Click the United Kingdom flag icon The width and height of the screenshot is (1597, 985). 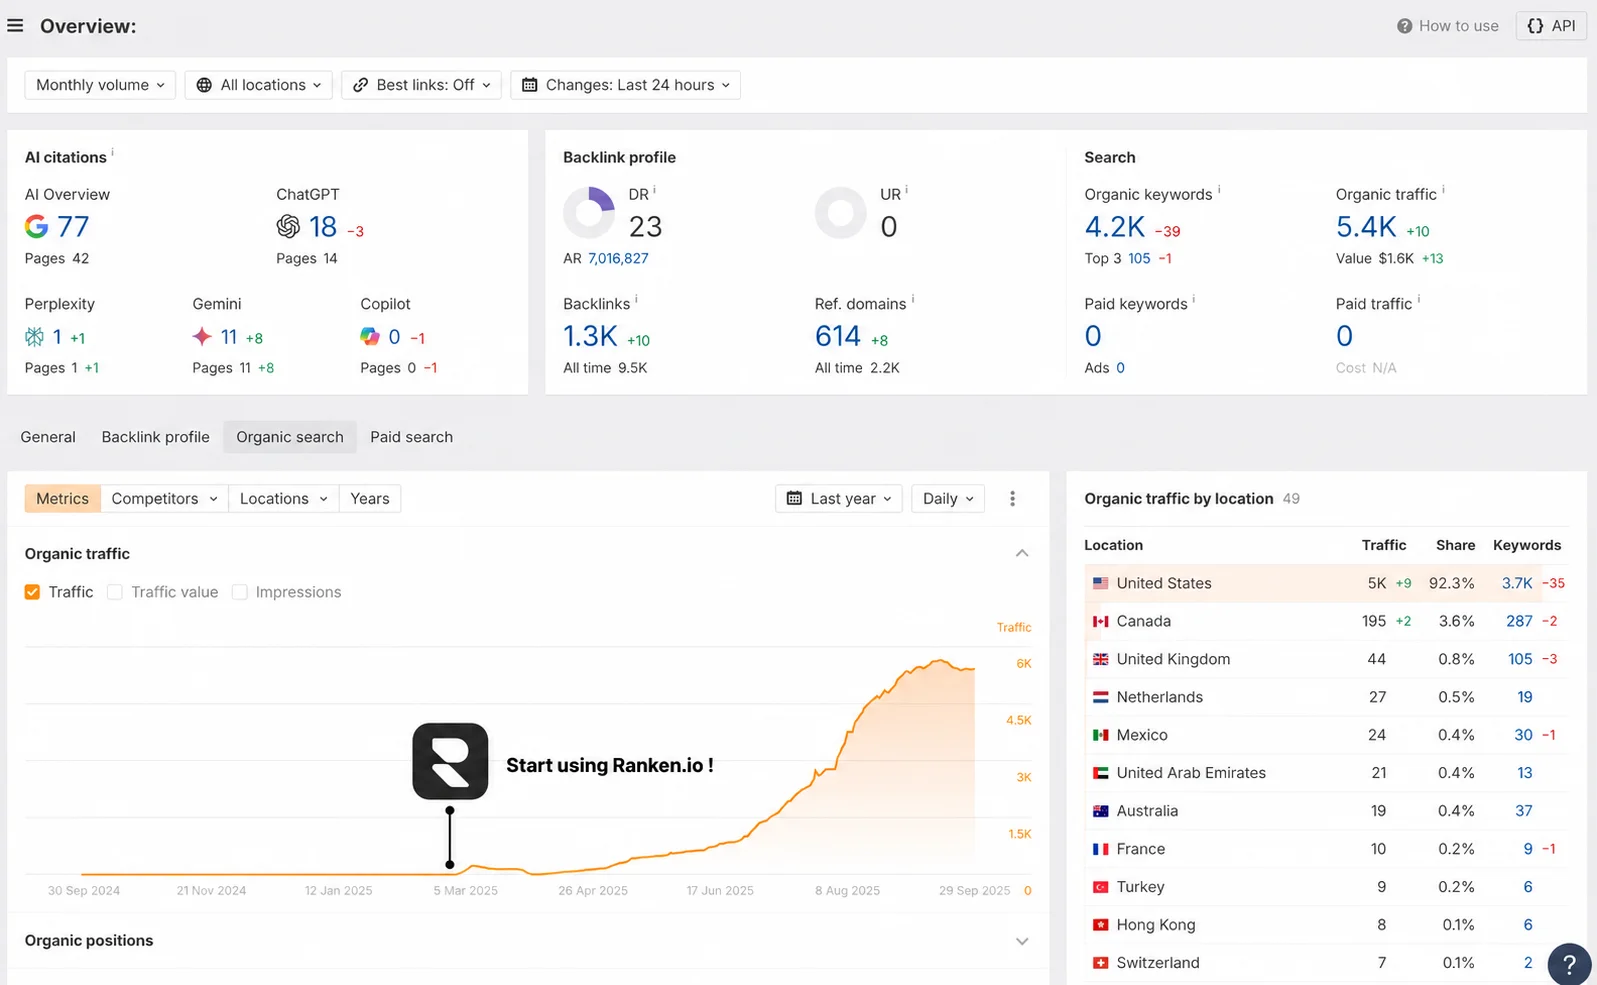1100,659
